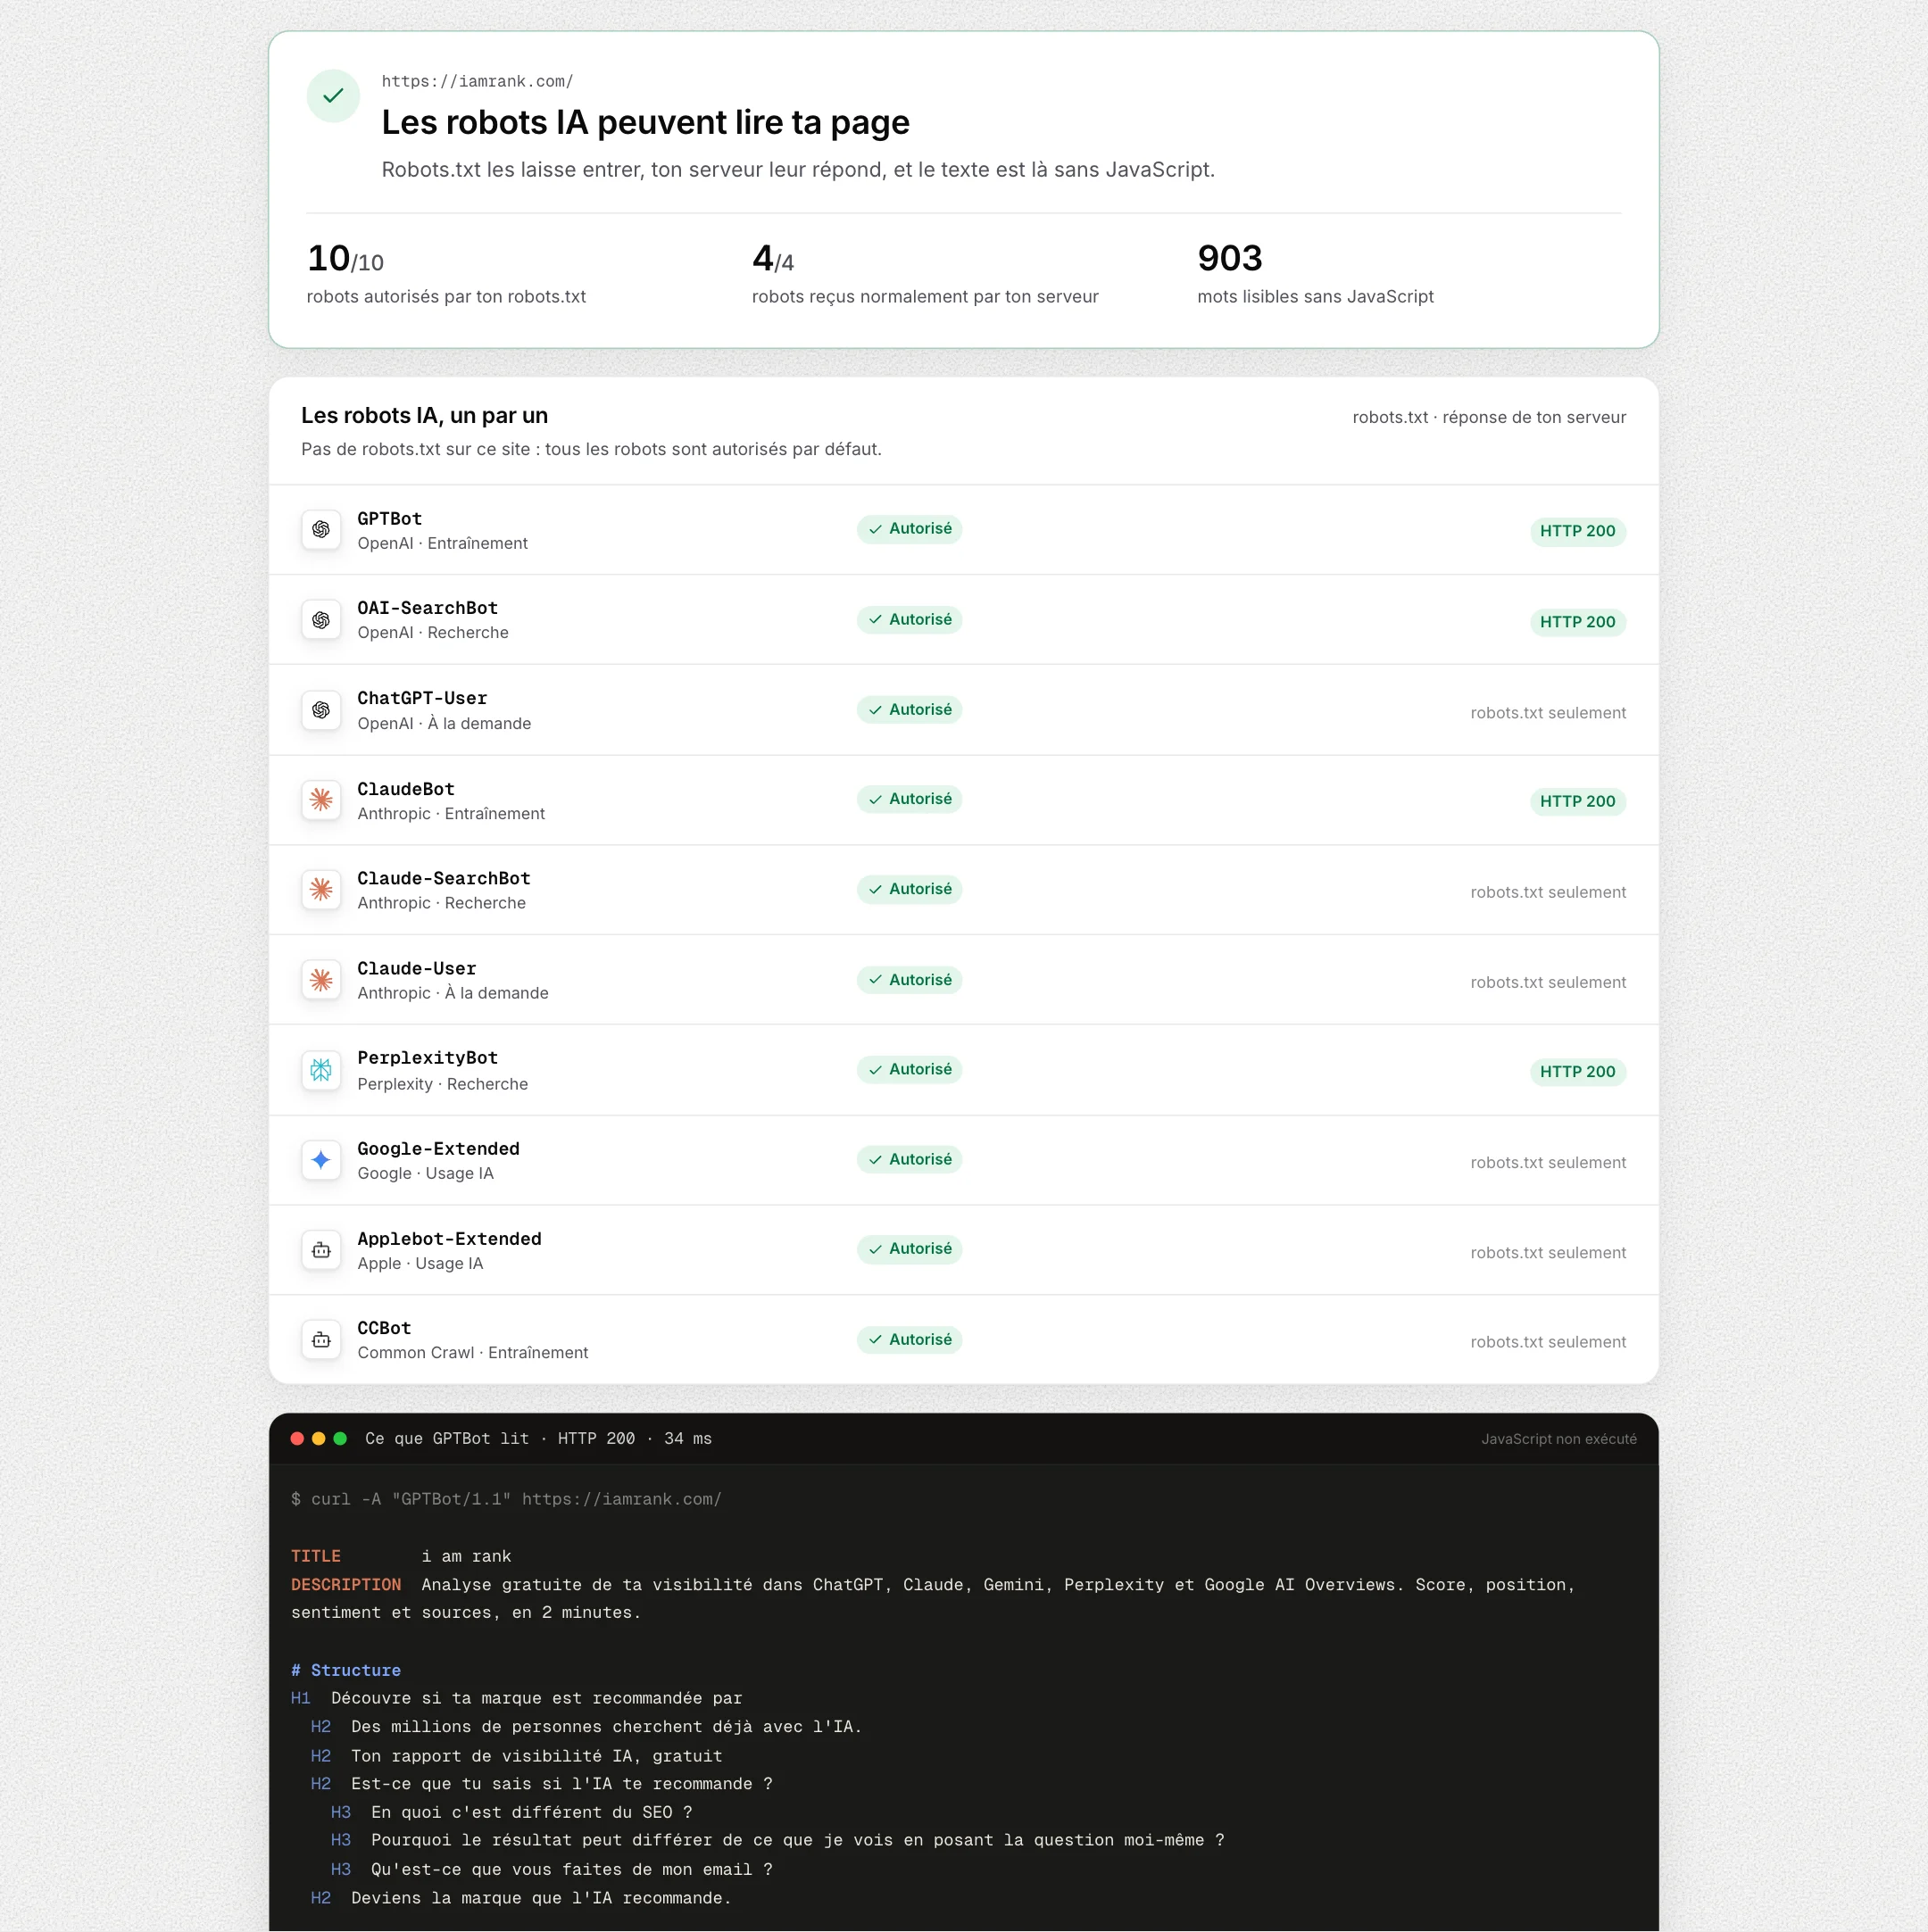The image size is (1928, 1932).
Task: Click the robot icon beside CCBot
Action: click(321, 1340)
